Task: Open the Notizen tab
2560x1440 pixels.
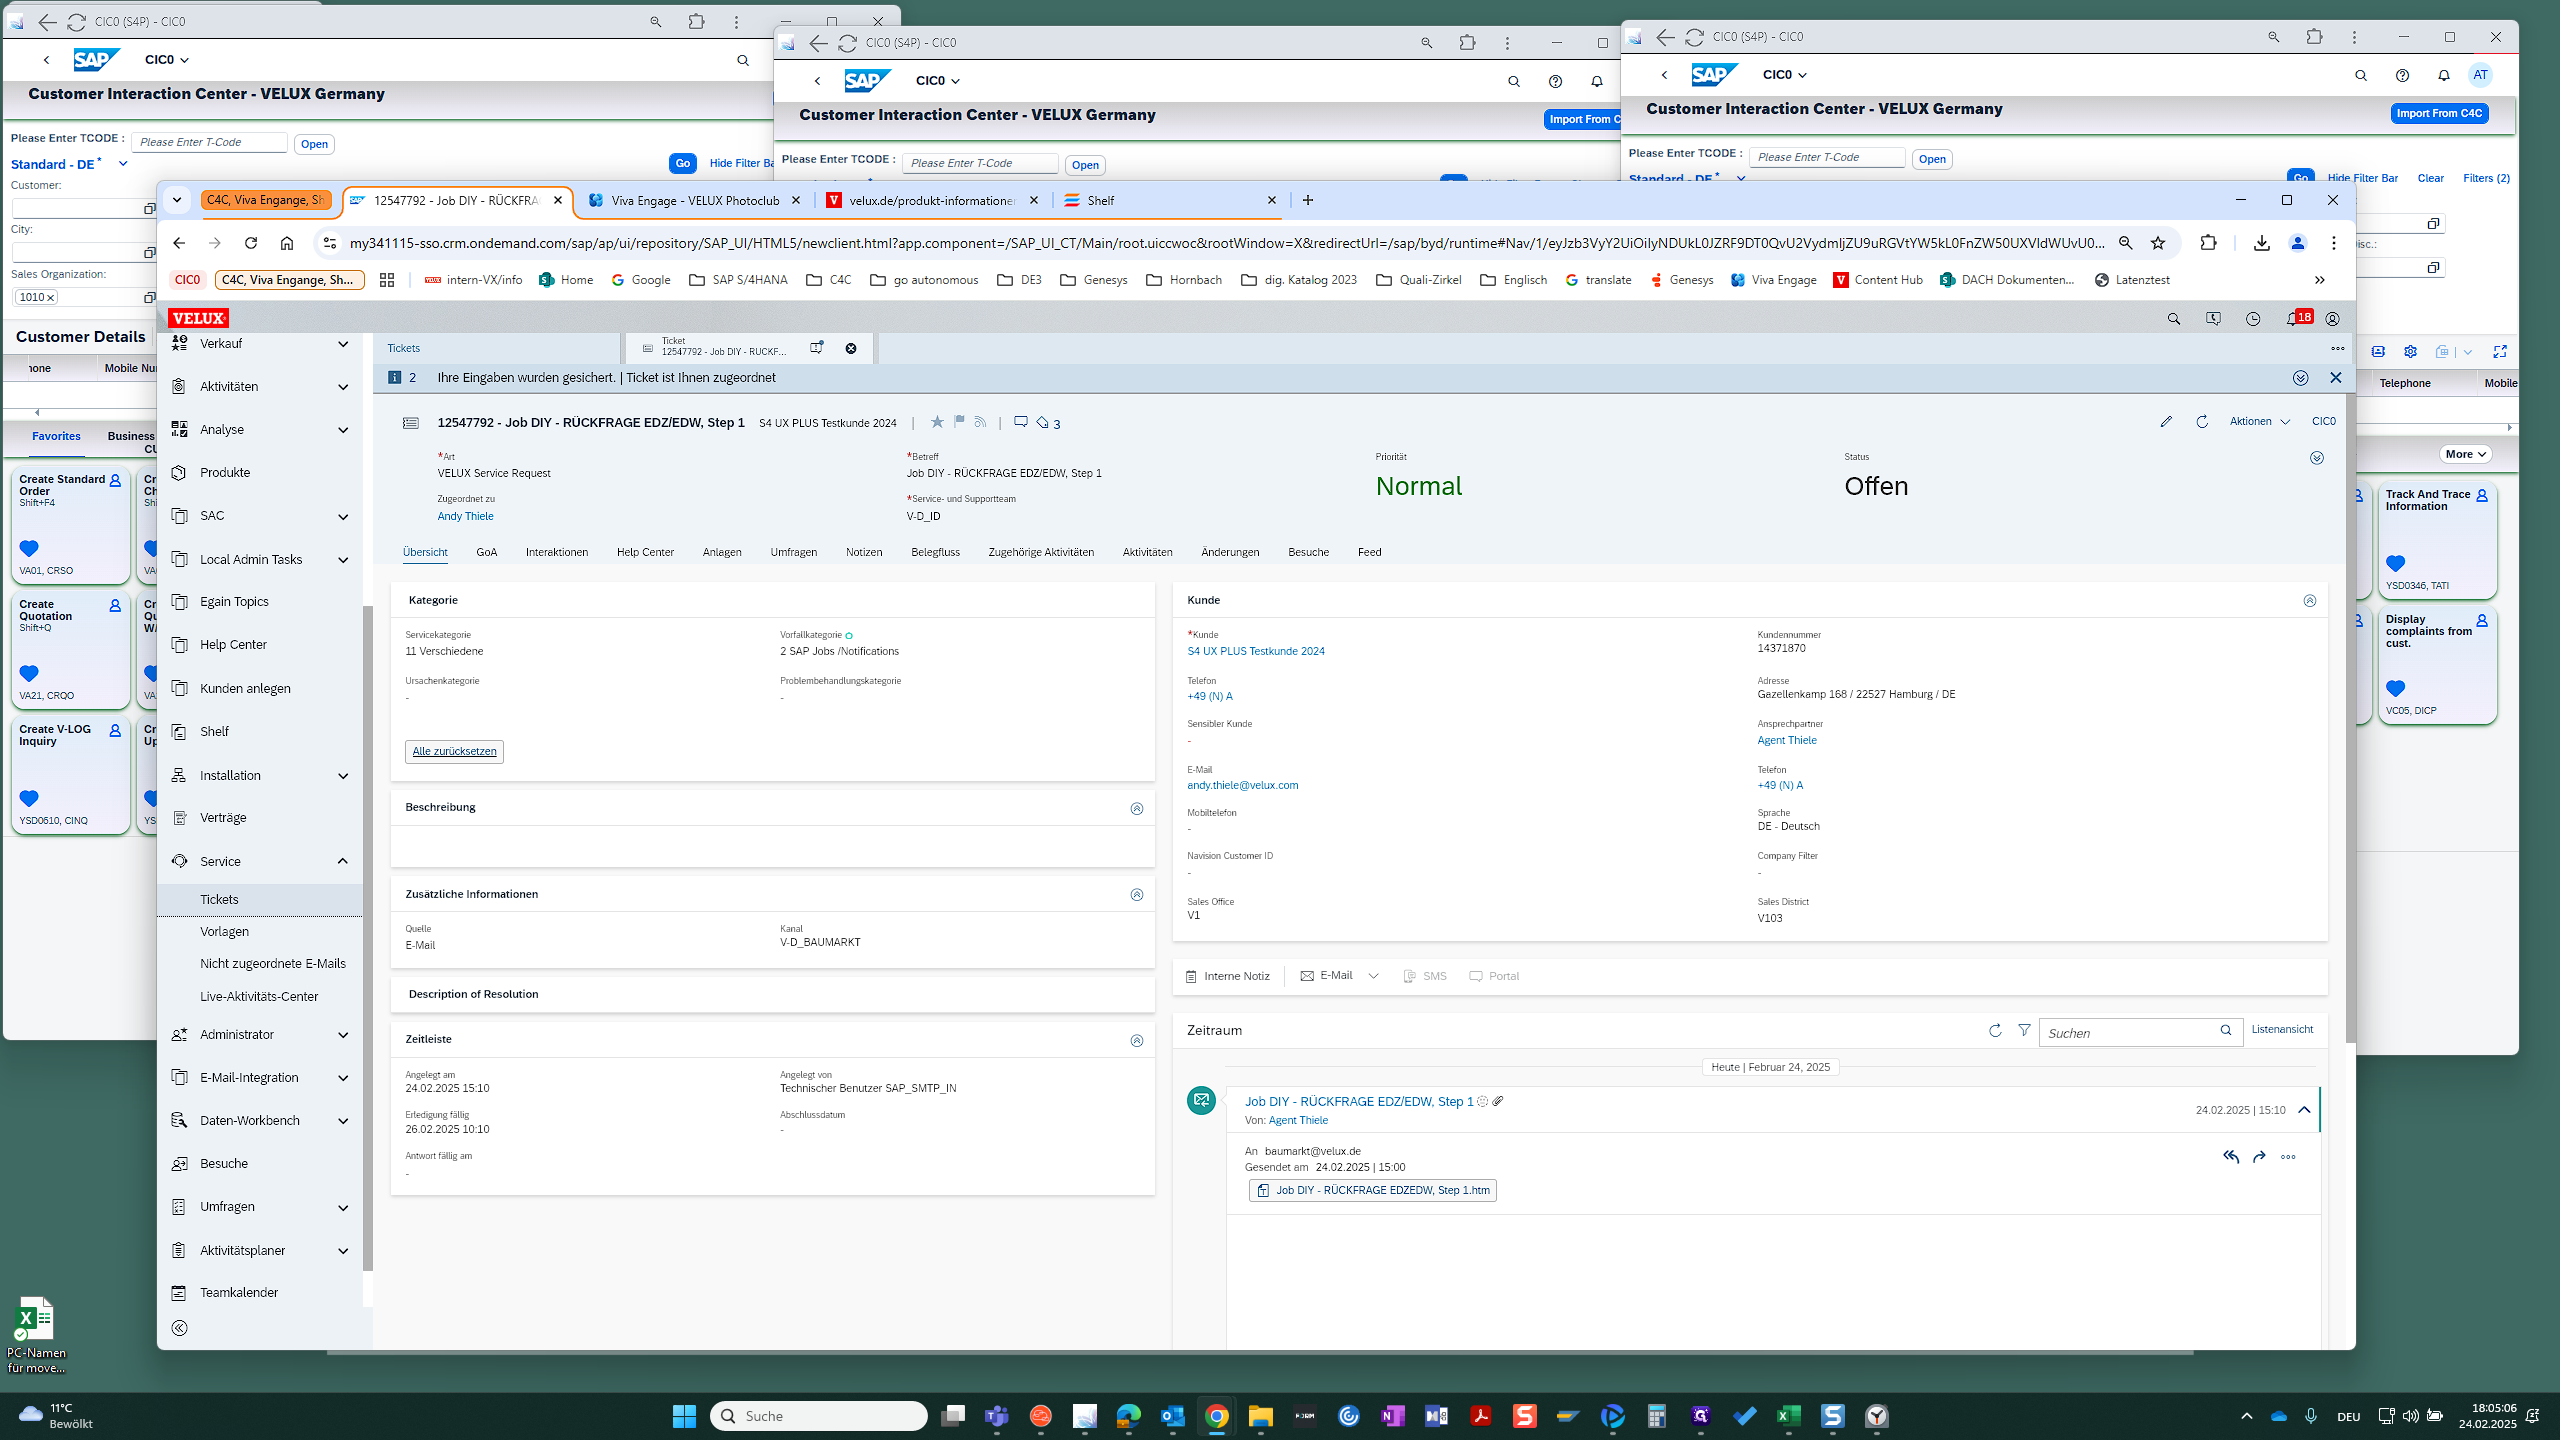Action: point(864,552)
